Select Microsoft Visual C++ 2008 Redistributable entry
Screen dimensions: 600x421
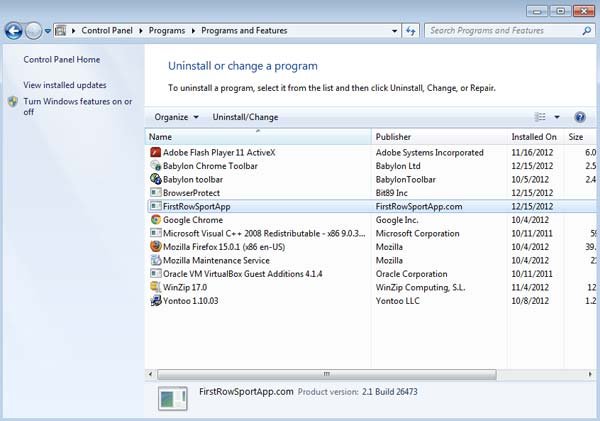pyautogui.click(x=264, y=233)
